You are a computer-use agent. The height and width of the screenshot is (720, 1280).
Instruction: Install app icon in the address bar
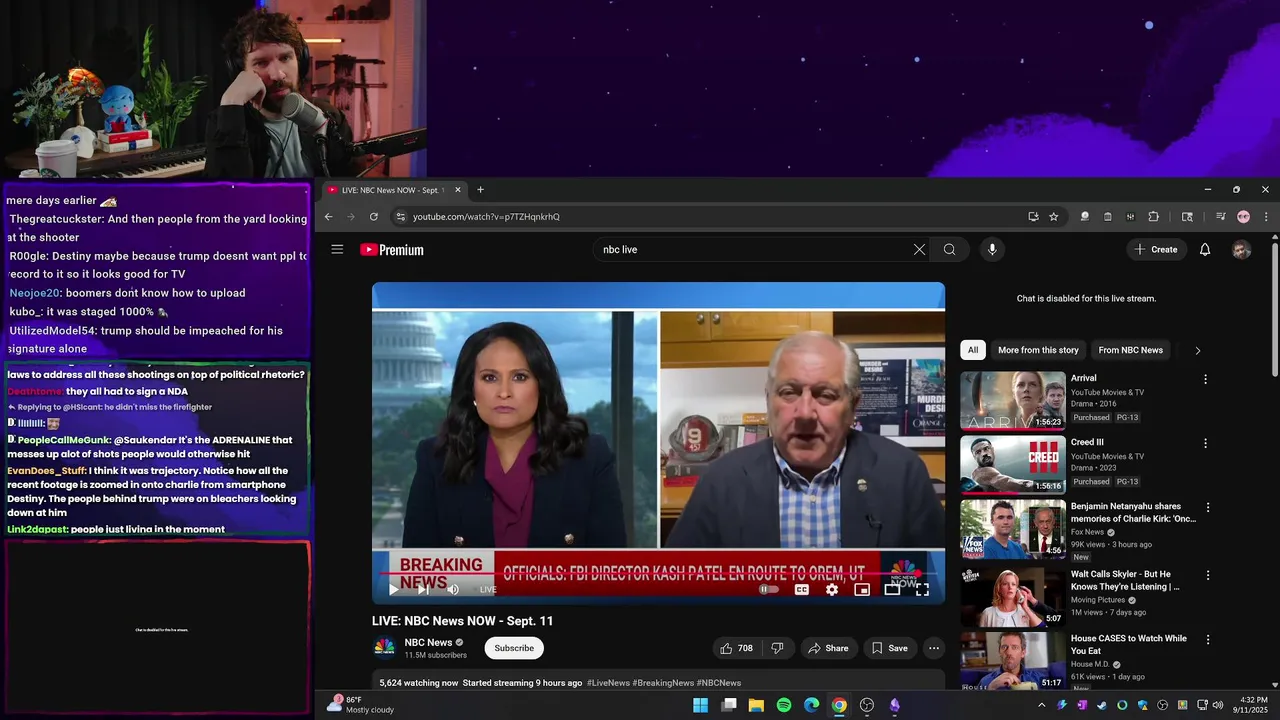coord(1033,216)
